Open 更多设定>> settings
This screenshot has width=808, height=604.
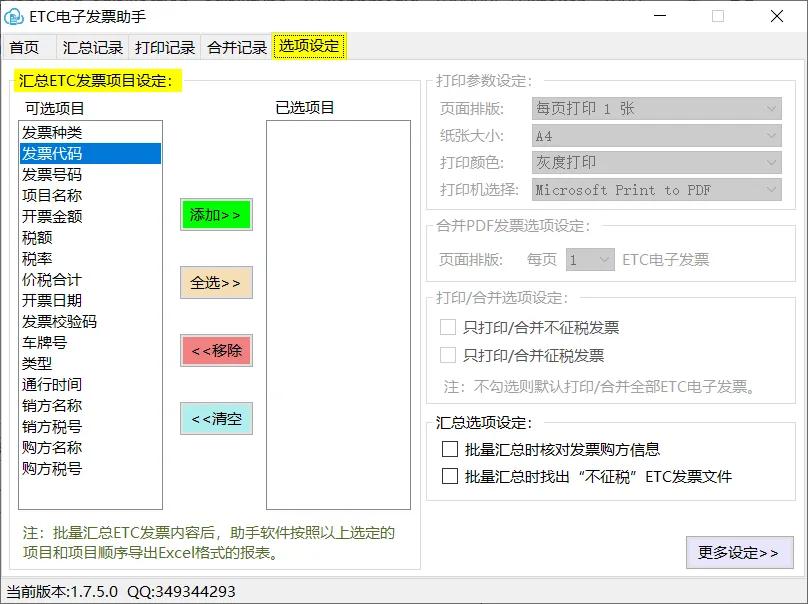(739, 552)
